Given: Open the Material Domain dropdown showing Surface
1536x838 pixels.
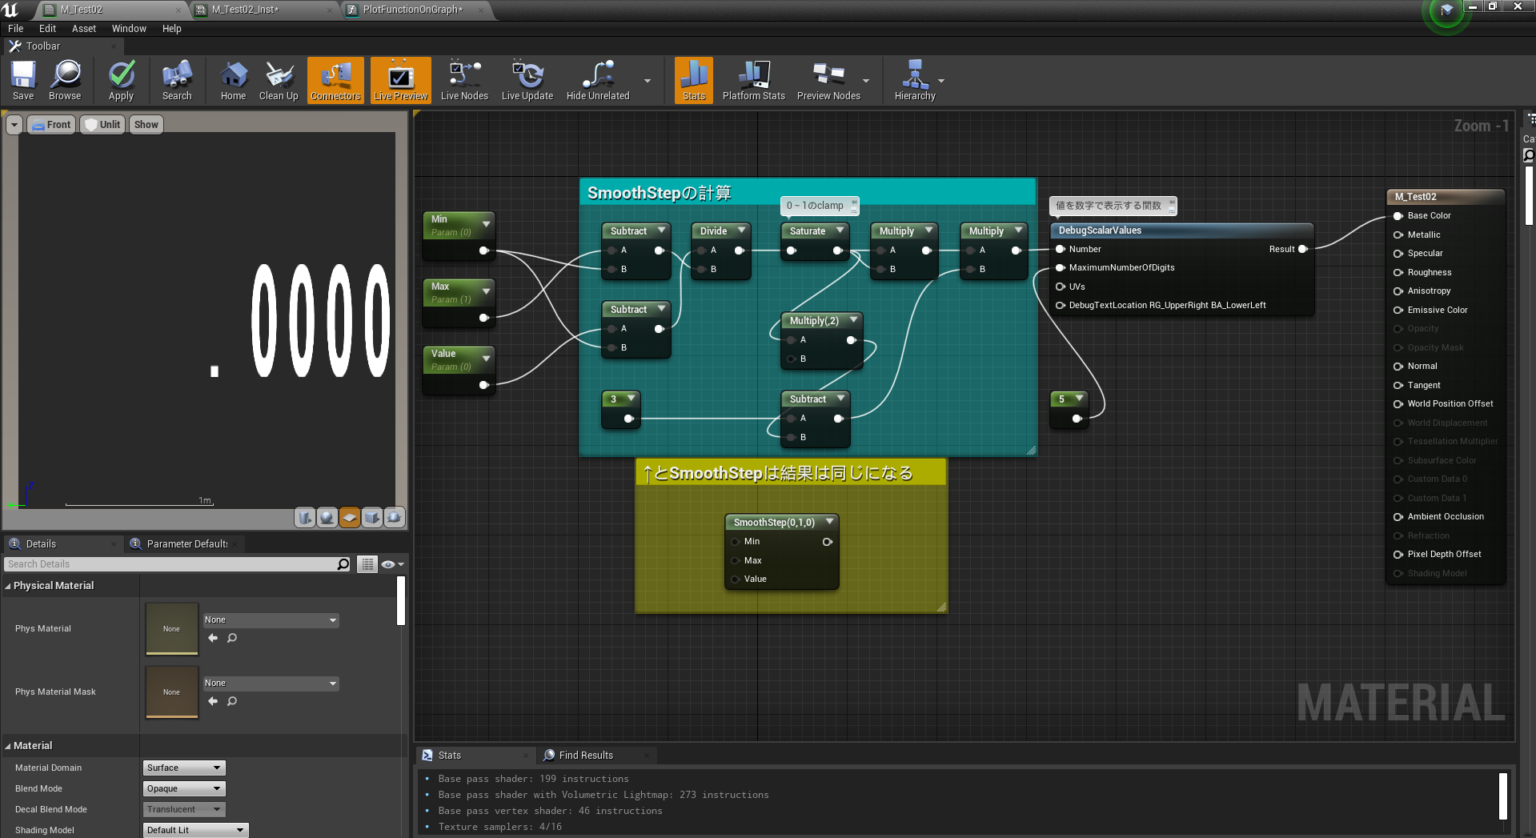Looking at the screenshot, I should pos(183,767).
